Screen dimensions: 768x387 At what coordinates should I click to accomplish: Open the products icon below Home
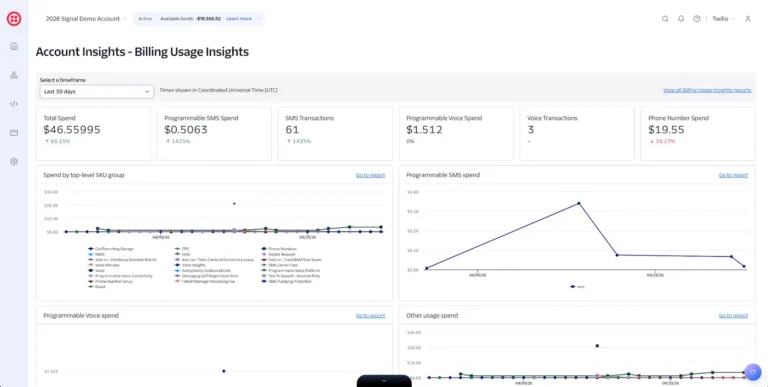click(x=14, y=75)
